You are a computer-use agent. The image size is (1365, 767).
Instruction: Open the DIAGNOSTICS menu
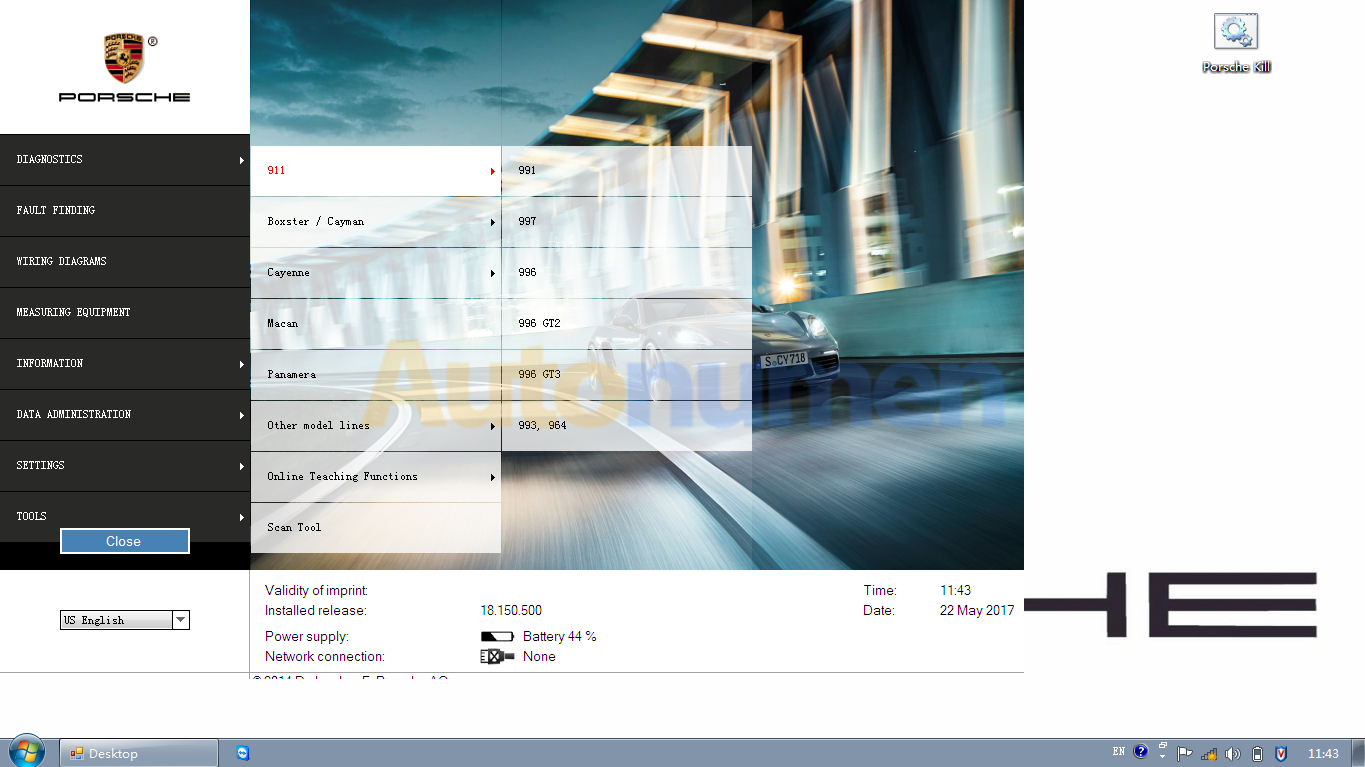(125, 160)
